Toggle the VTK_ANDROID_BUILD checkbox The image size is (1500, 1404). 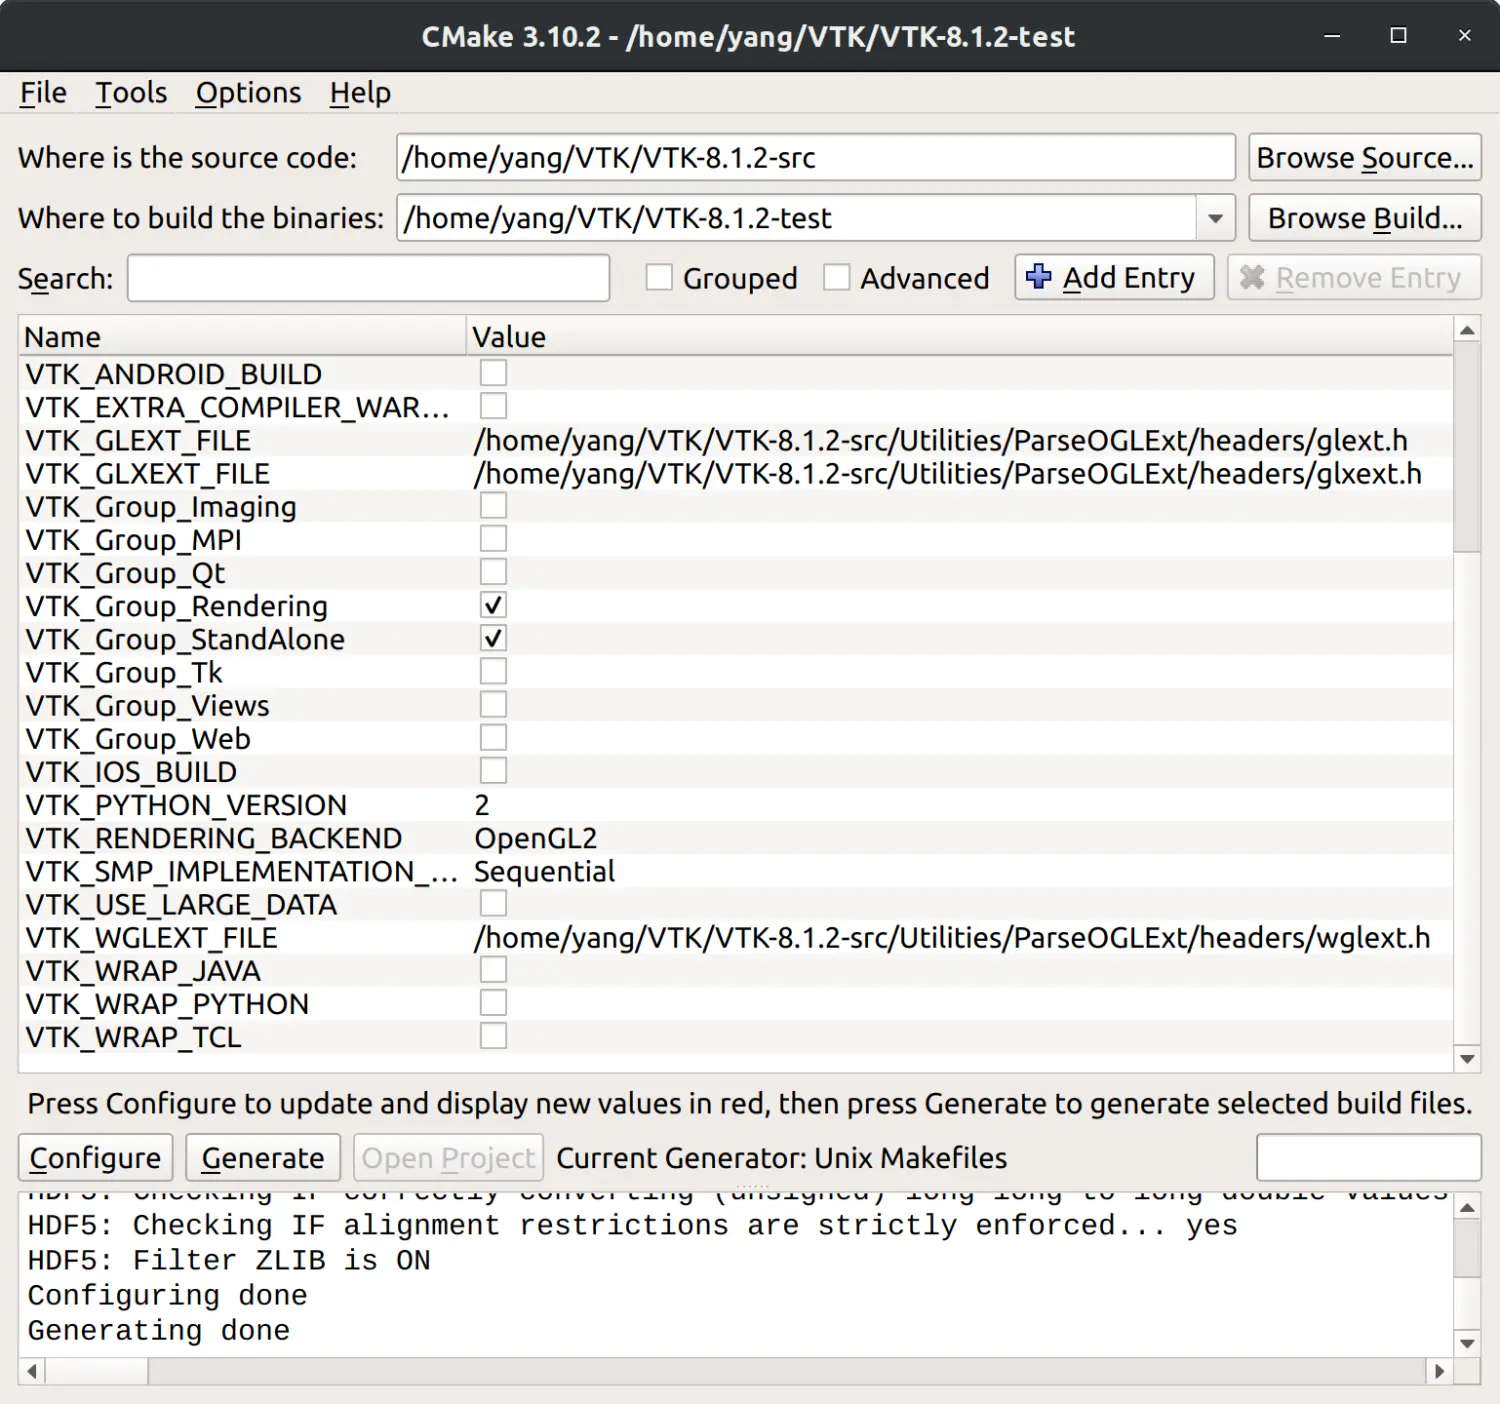(x=493, y=373)
